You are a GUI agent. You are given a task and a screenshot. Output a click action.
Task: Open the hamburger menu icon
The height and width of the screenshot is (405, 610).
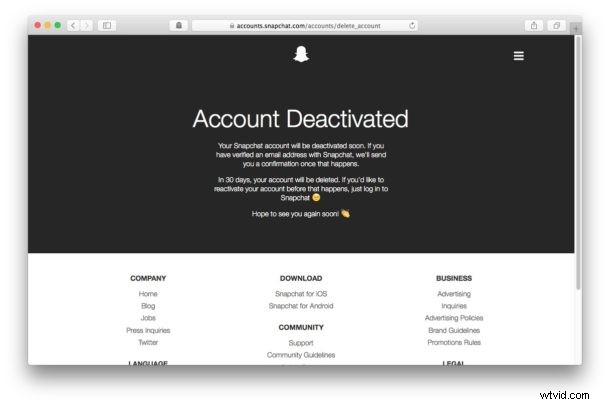519,56
